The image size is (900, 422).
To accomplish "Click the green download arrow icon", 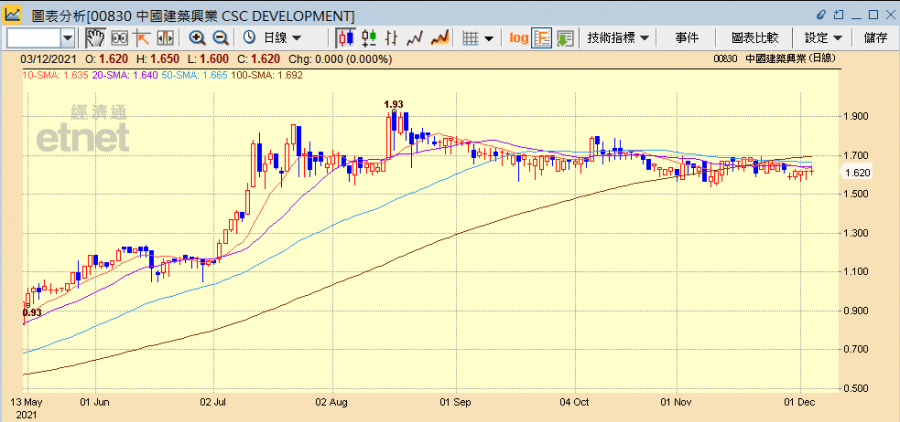I will (565, 38).
